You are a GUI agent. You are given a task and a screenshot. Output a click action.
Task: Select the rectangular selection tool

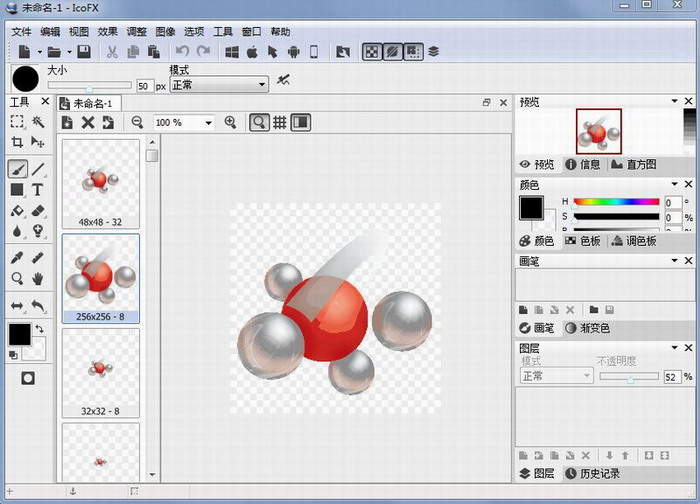point(17,121)
